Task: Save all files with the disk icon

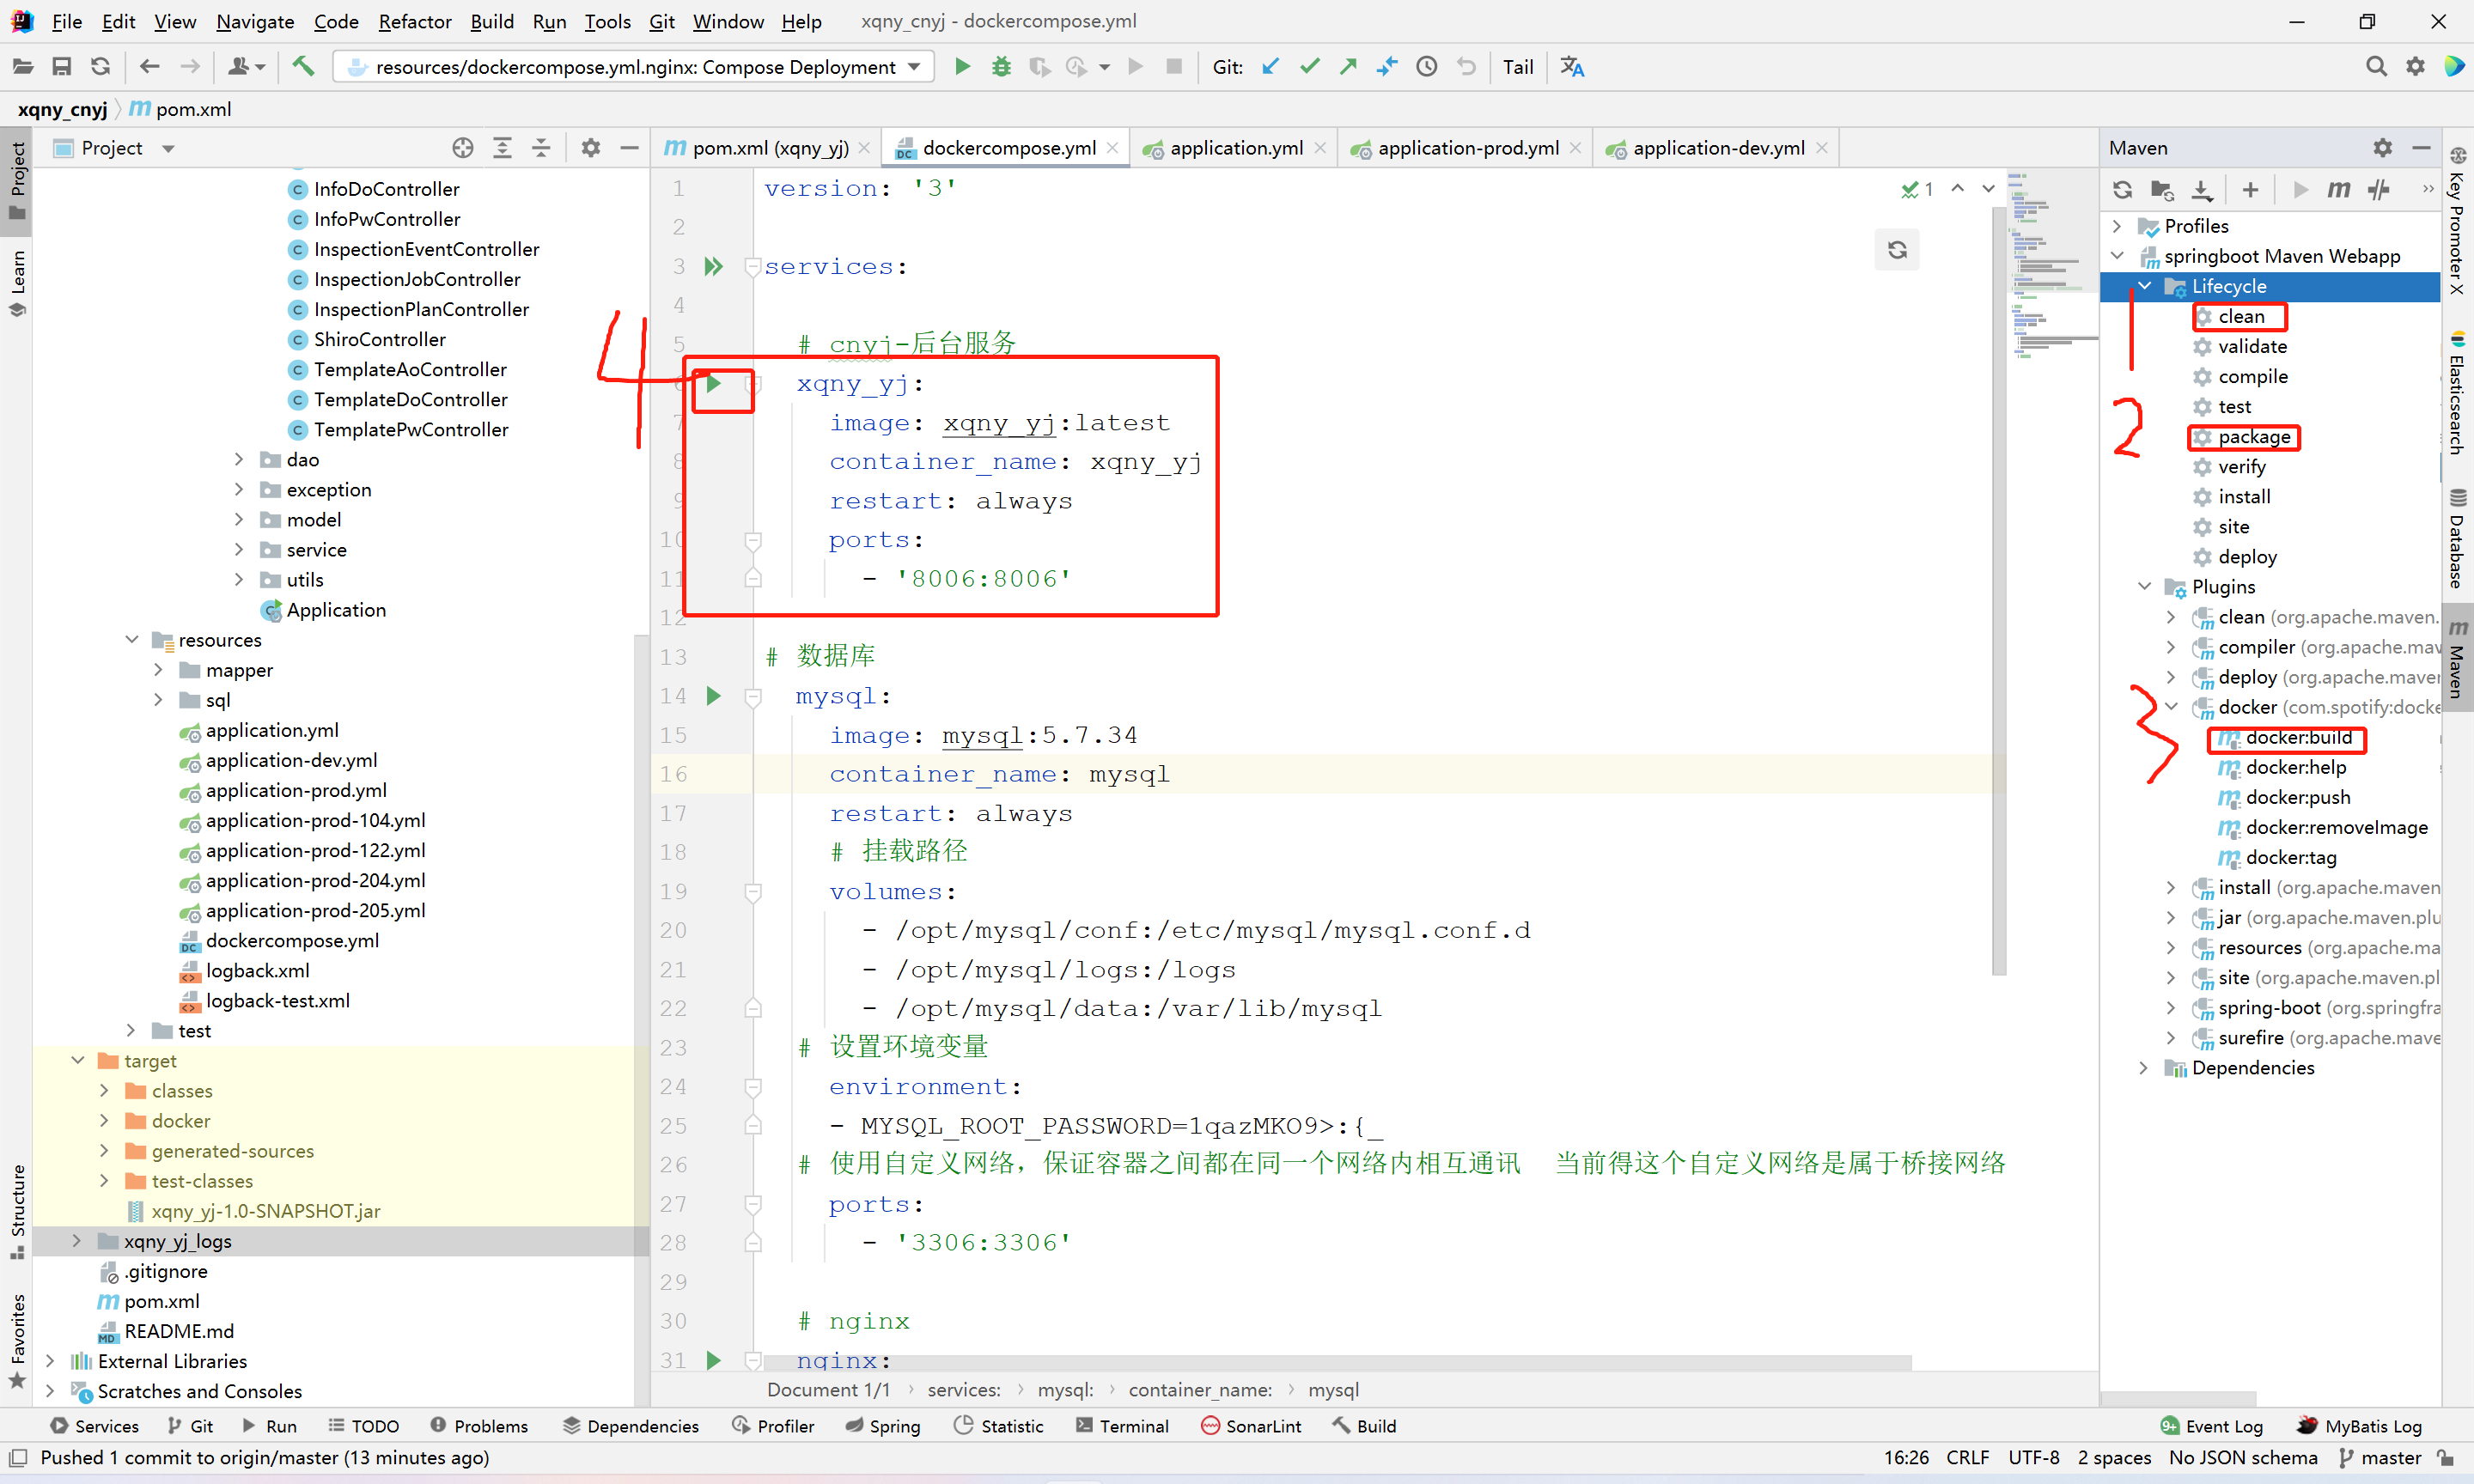Action: [62, 67]
